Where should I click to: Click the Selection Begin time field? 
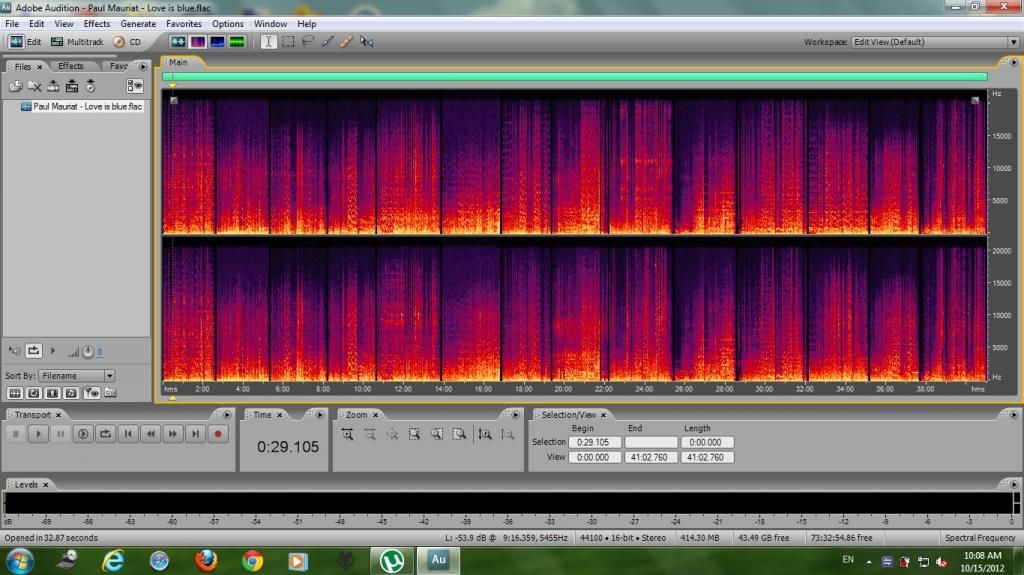point(594,442)
